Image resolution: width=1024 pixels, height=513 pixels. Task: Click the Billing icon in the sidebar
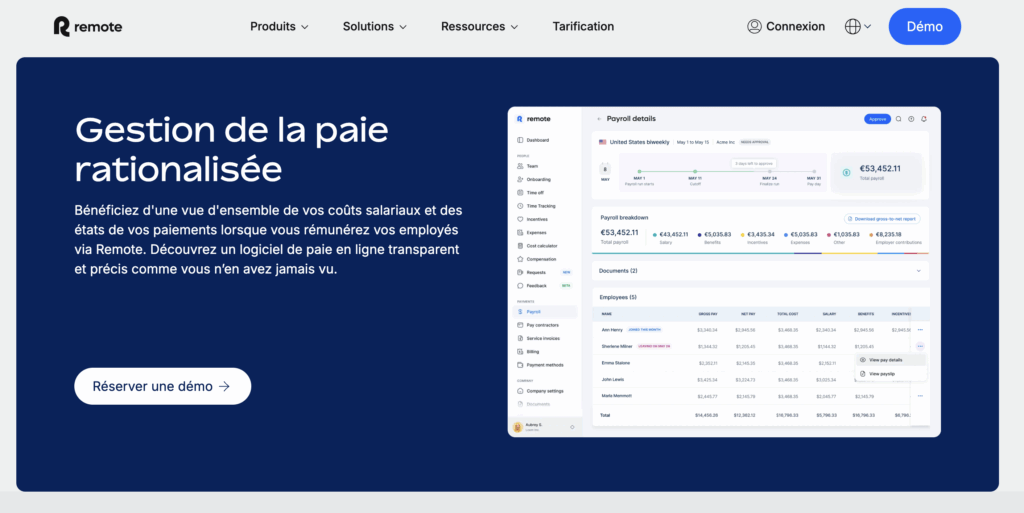pyautogui.click(x=520, y=352)
